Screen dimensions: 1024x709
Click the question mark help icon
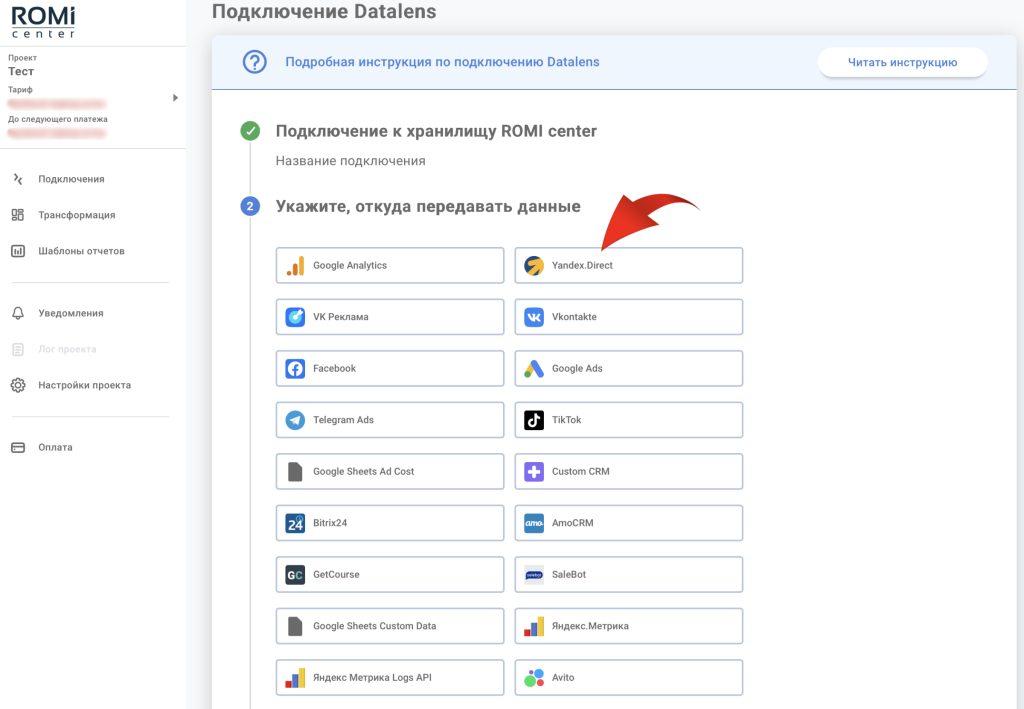[254, 62]
